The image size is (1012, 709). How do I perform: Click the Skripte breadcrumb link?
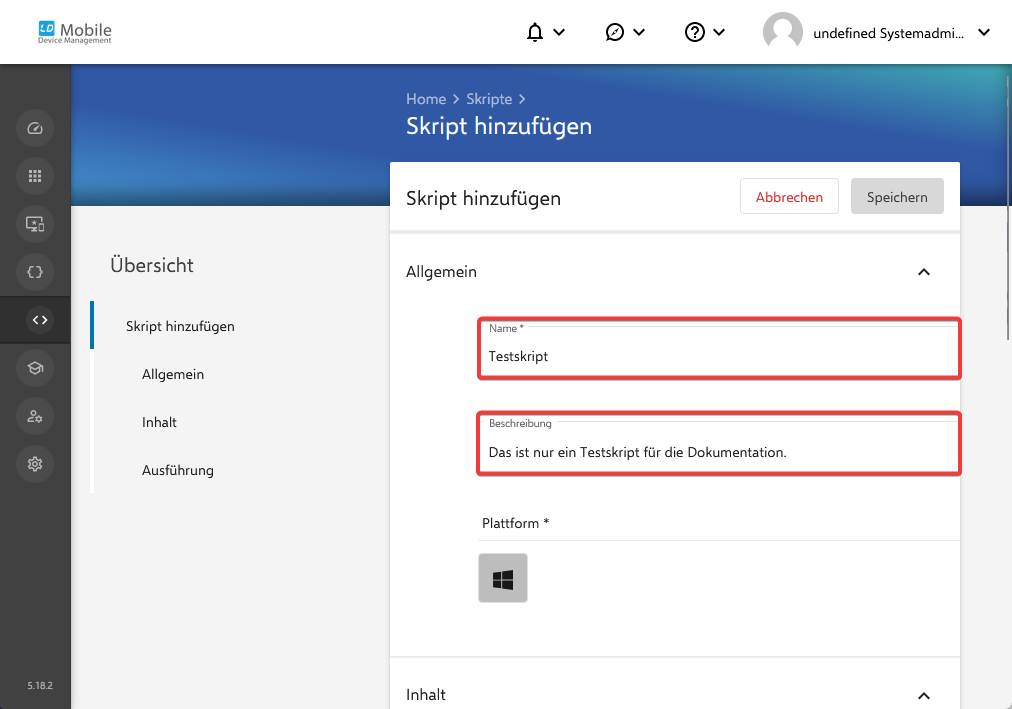[489, 99]
